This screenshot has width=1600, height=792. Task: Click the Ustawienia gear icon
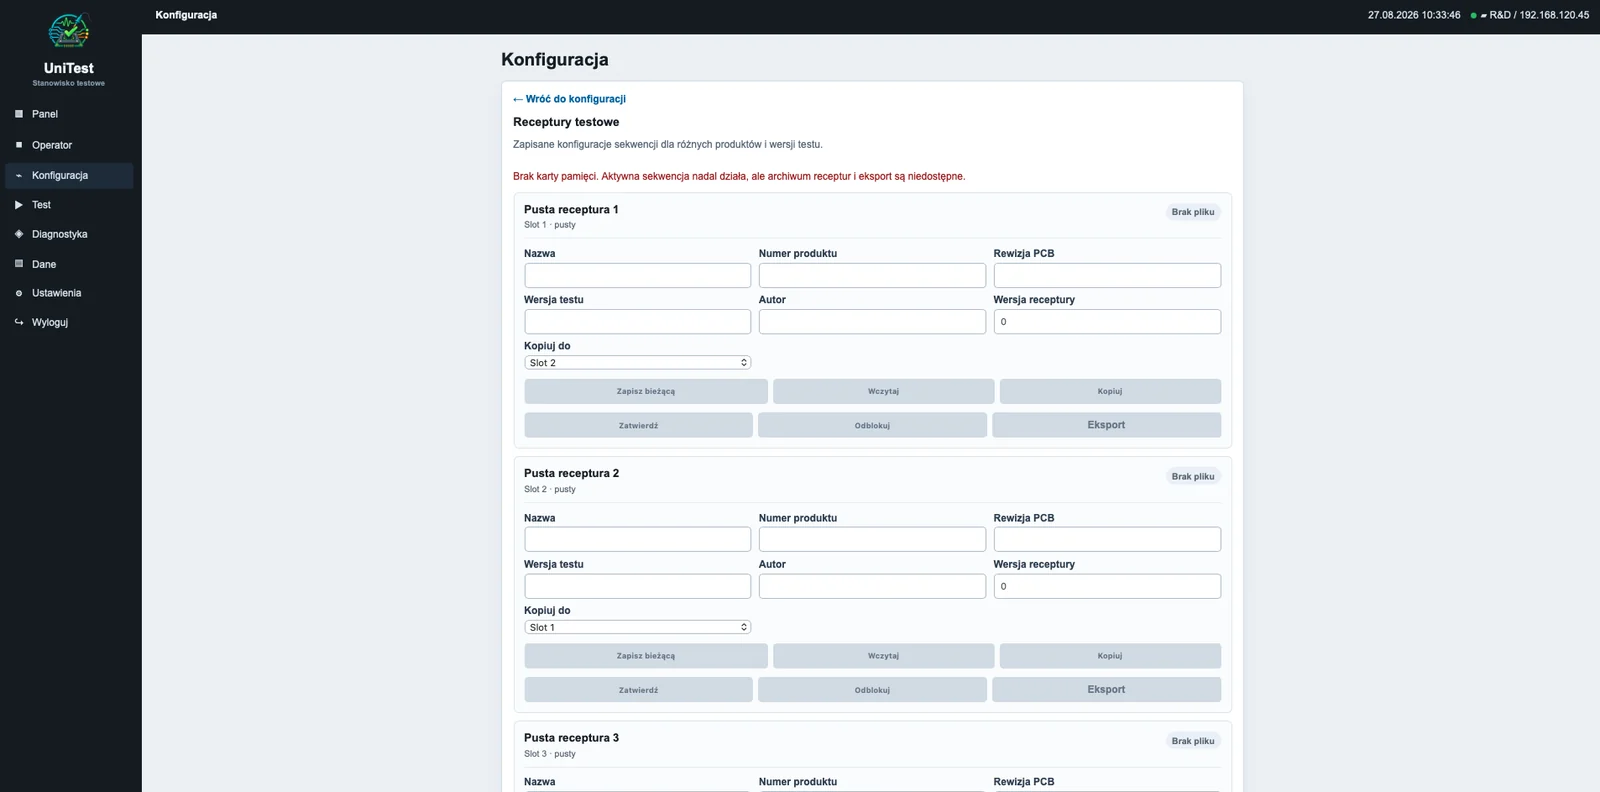(19, 293)
